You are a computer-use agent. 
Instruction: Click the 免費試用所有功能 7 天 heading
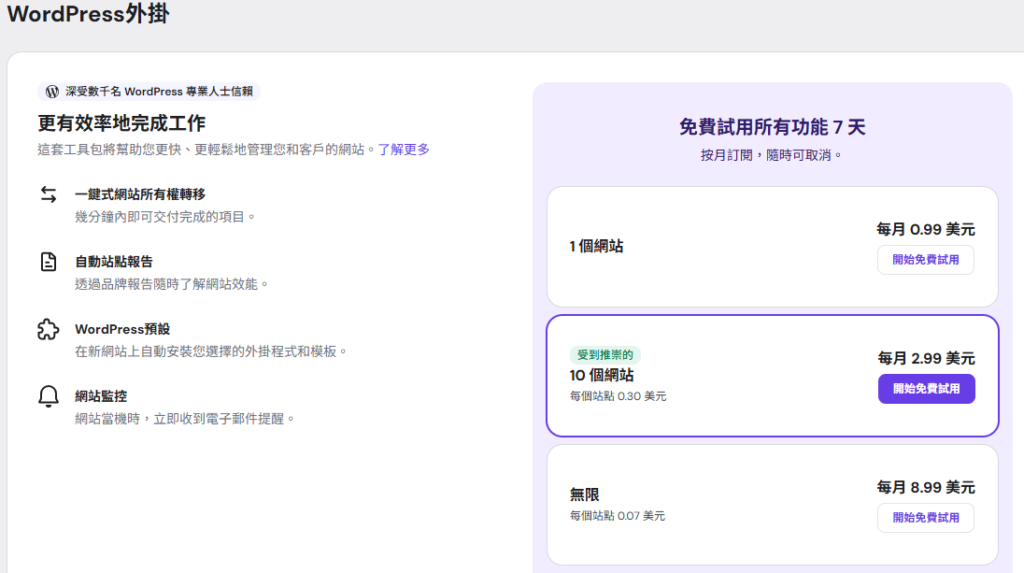[772, 127]
